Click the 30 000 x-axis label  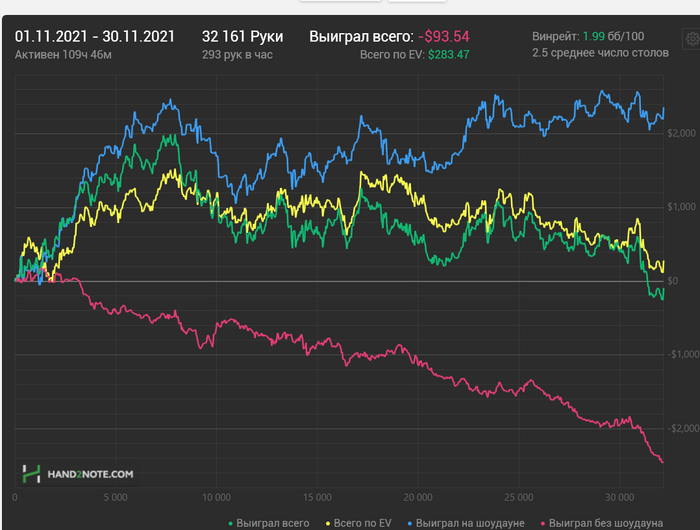(620, 497)
